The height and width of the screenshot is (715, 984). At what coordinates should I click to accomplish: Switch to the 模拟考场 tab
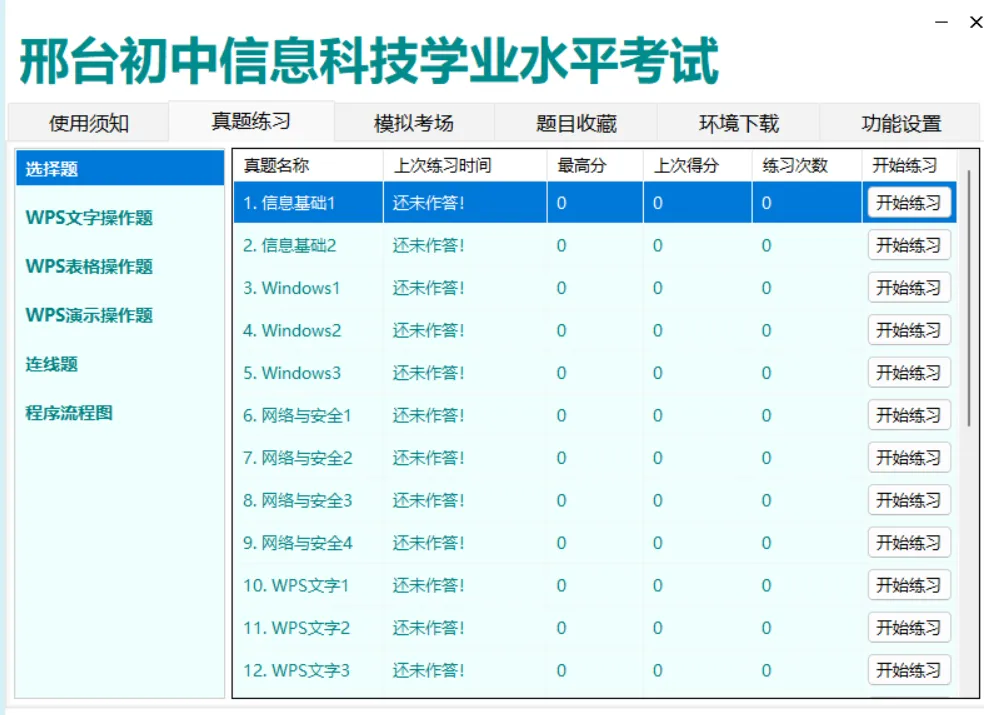click(413, 123)
